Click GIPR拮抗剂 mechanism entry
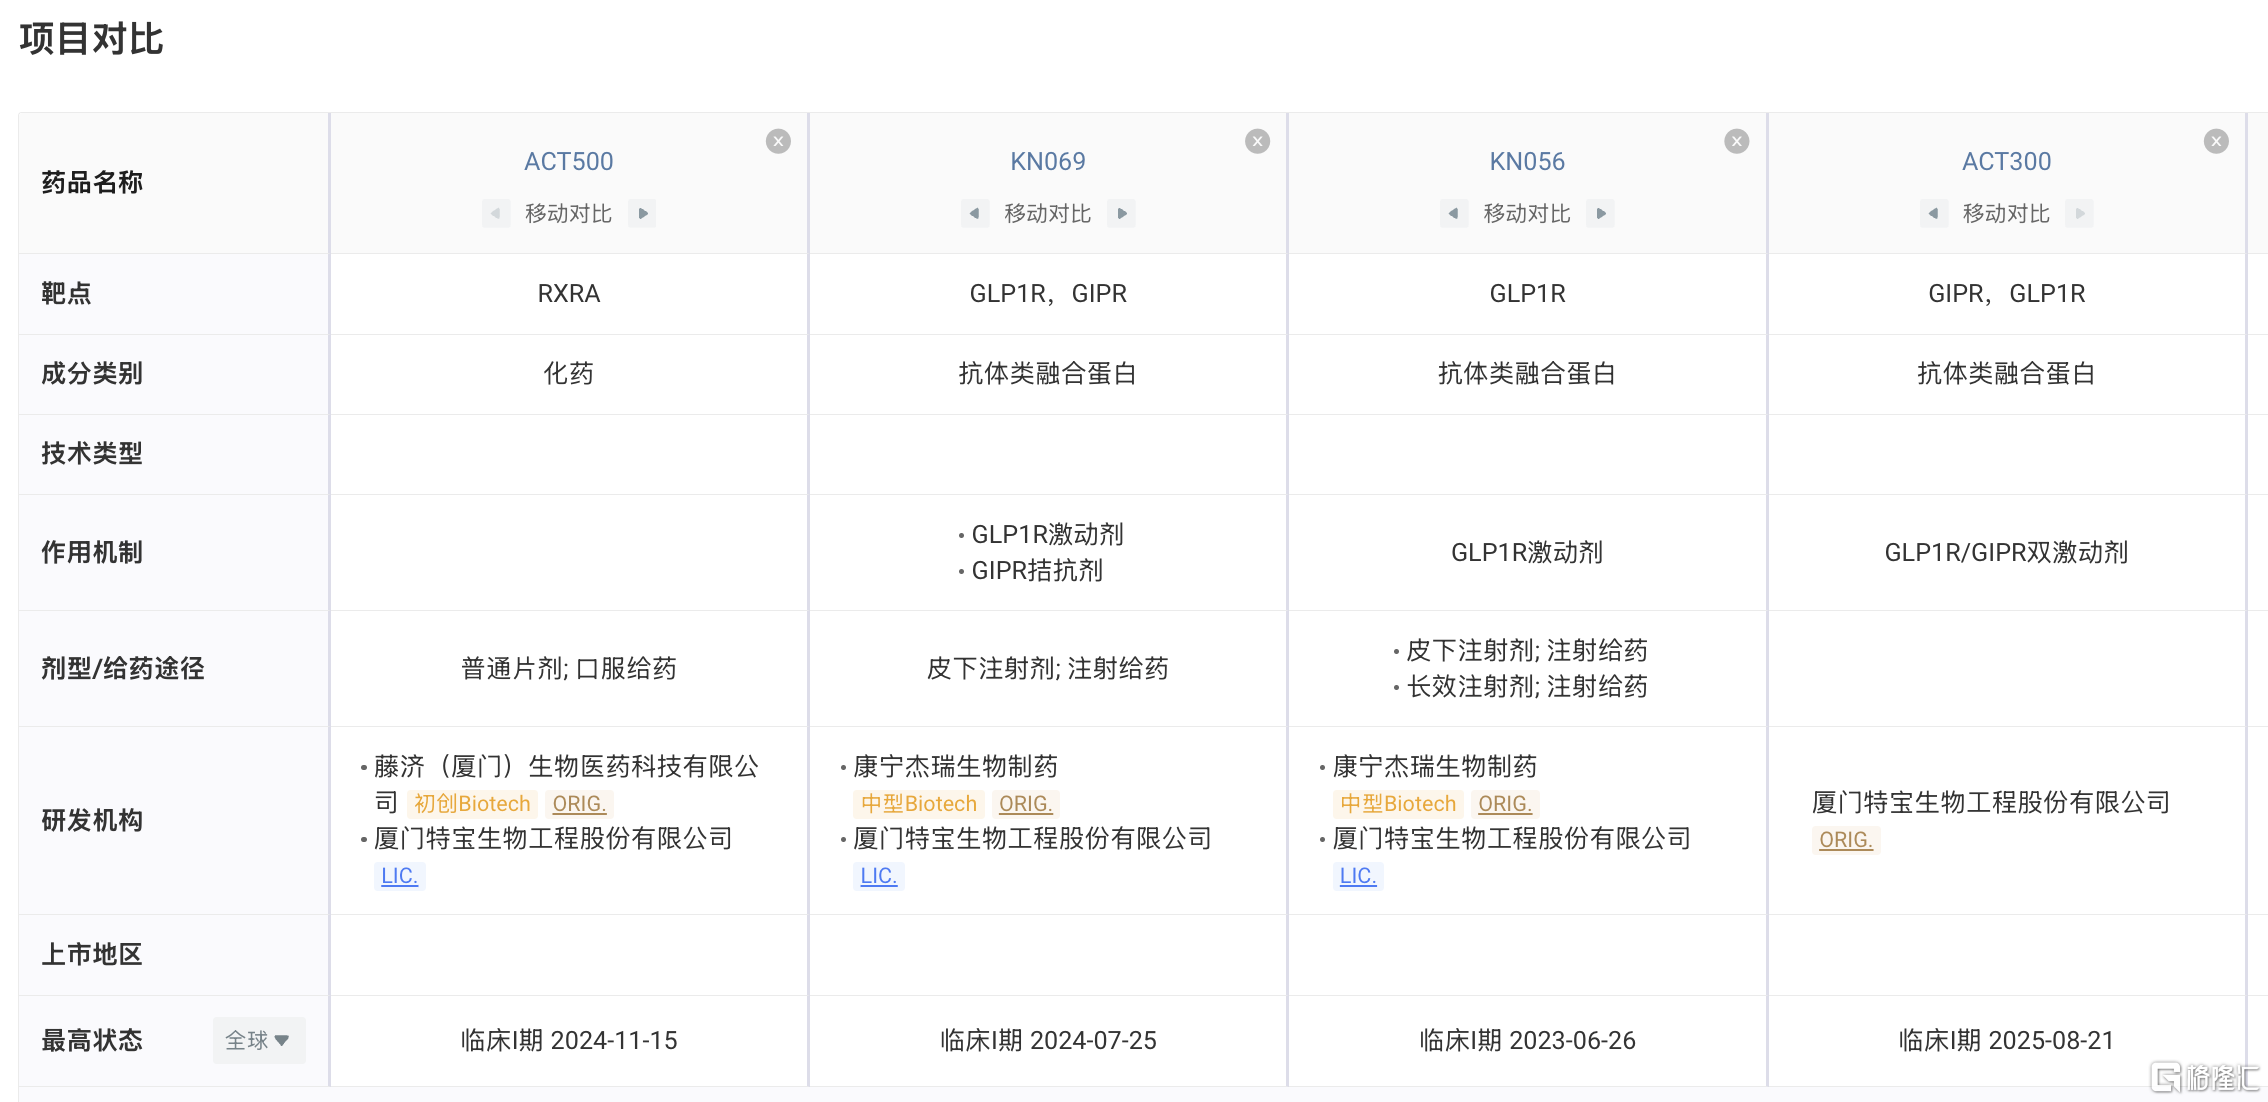Viewport: 2268px width, 1102px height. click(1037, 570)
